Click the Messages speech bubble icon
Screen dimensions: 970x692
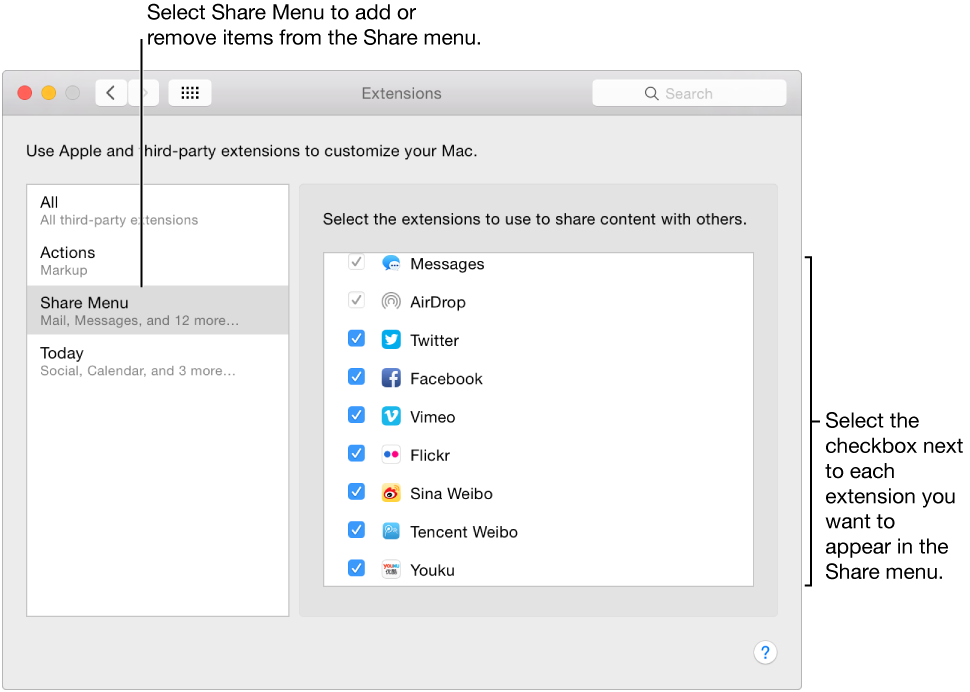point(390,263)
